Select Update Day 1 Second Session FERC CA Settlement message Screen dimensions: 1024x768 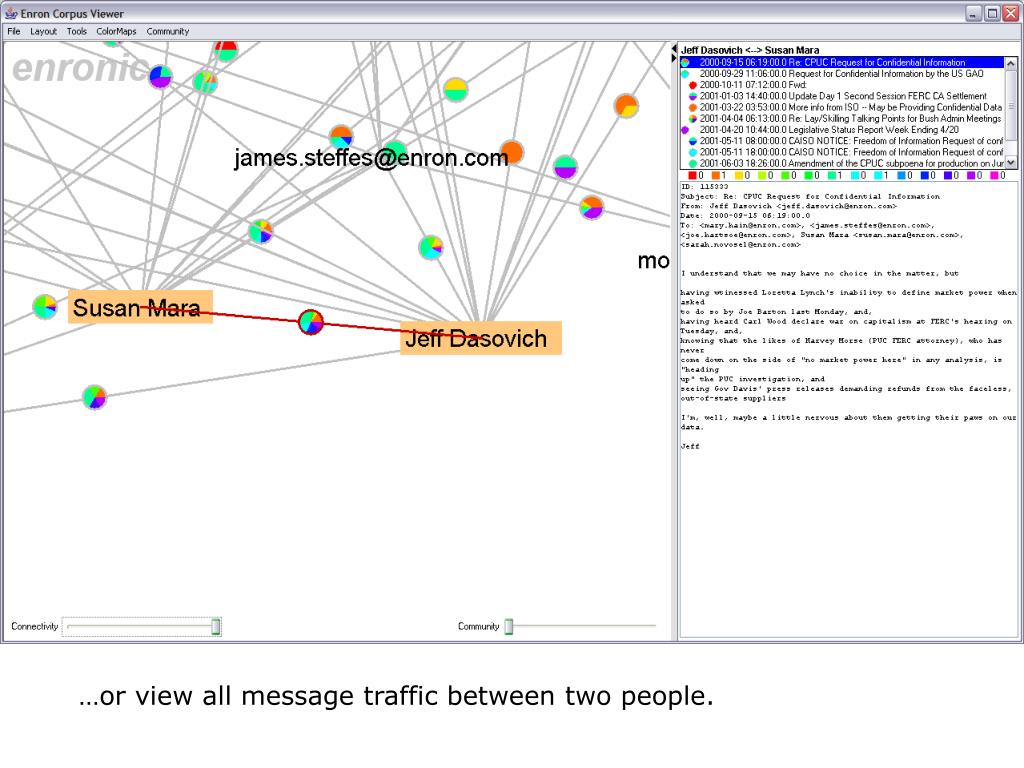pos(842,96)
